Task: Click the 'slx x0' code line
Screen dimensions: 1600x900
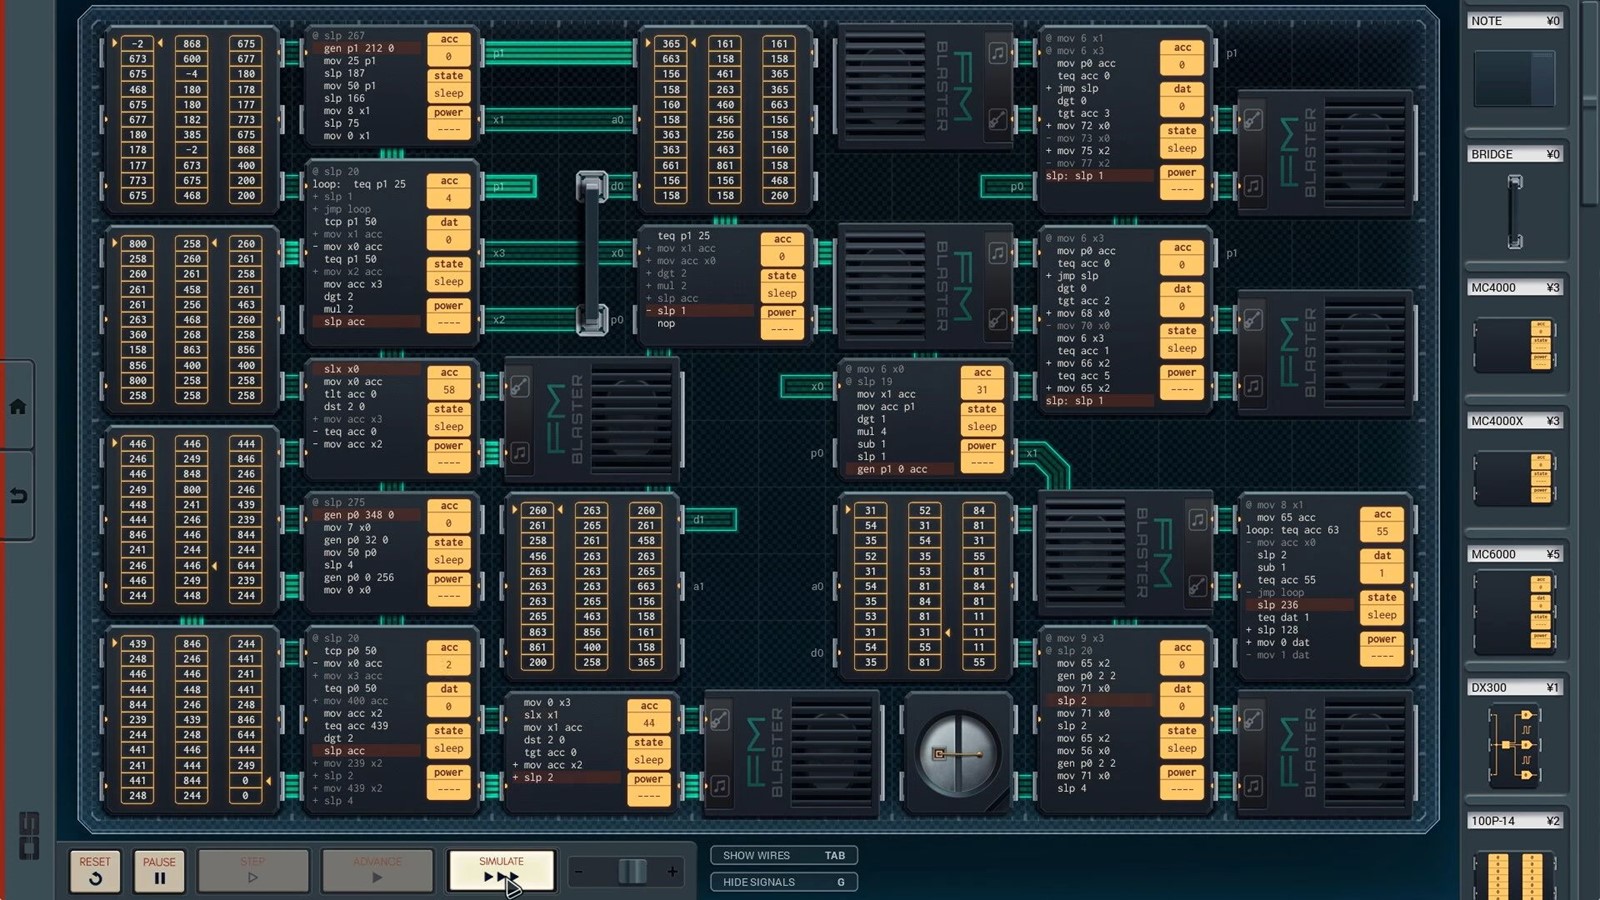Action: click(x=341, y=369)
